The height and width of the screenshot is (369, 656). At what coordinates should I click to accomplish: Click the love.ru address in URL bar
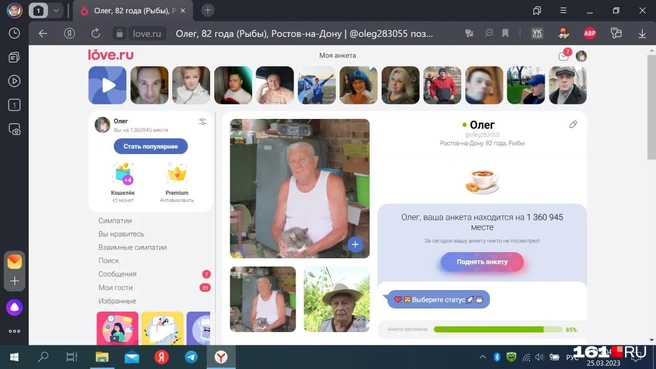tap(147, 33)
